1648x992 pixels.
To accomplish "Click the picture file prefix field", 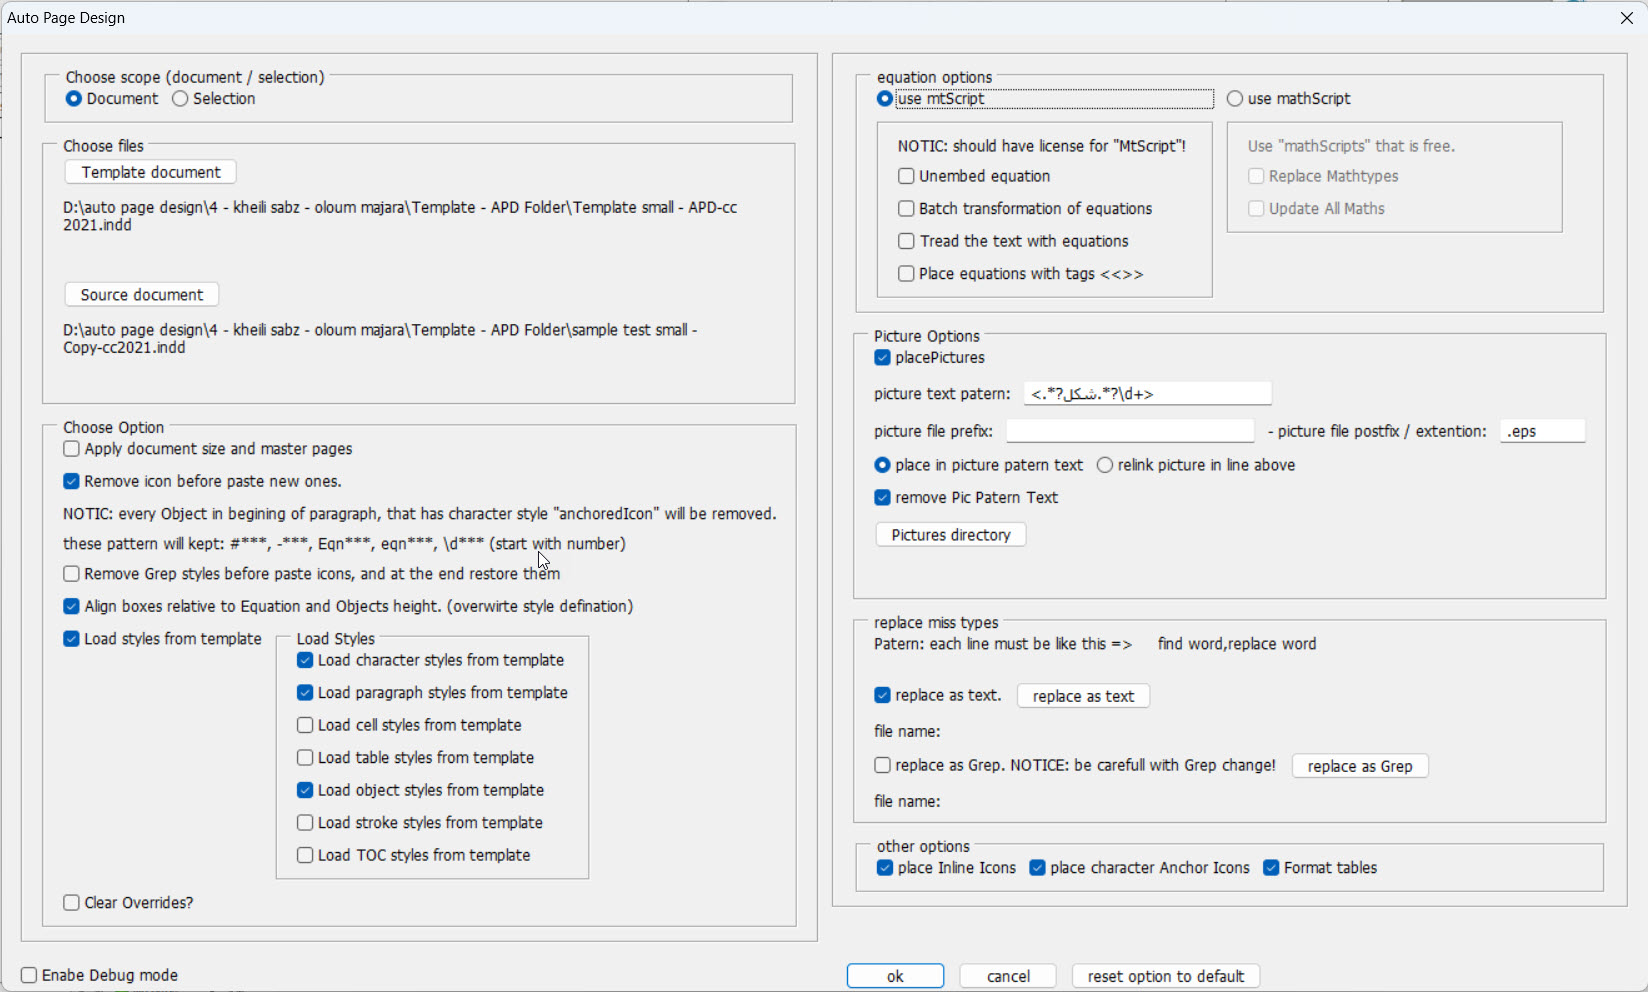I will click(1129, 431).
